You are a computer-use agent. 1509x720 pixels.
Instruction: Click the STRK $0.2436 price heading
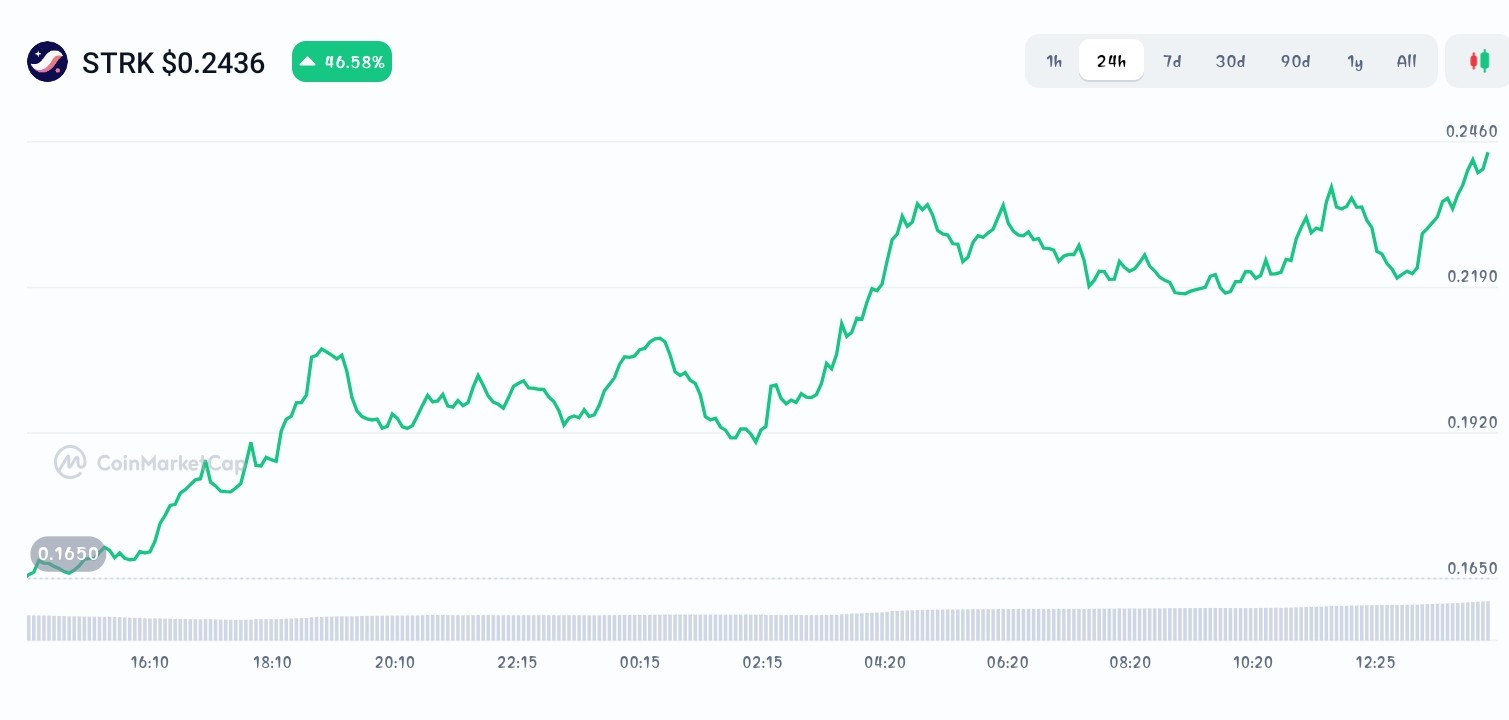click(x=173, y=63)
